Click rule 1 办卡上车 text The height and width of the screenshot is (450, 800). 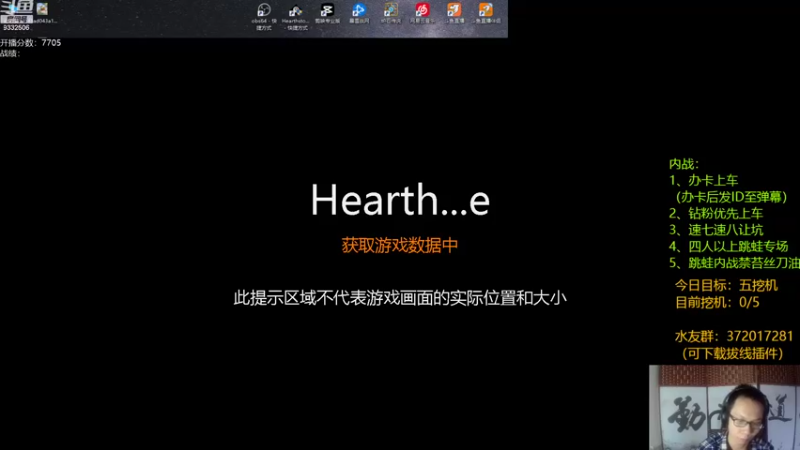click(704, 181)
